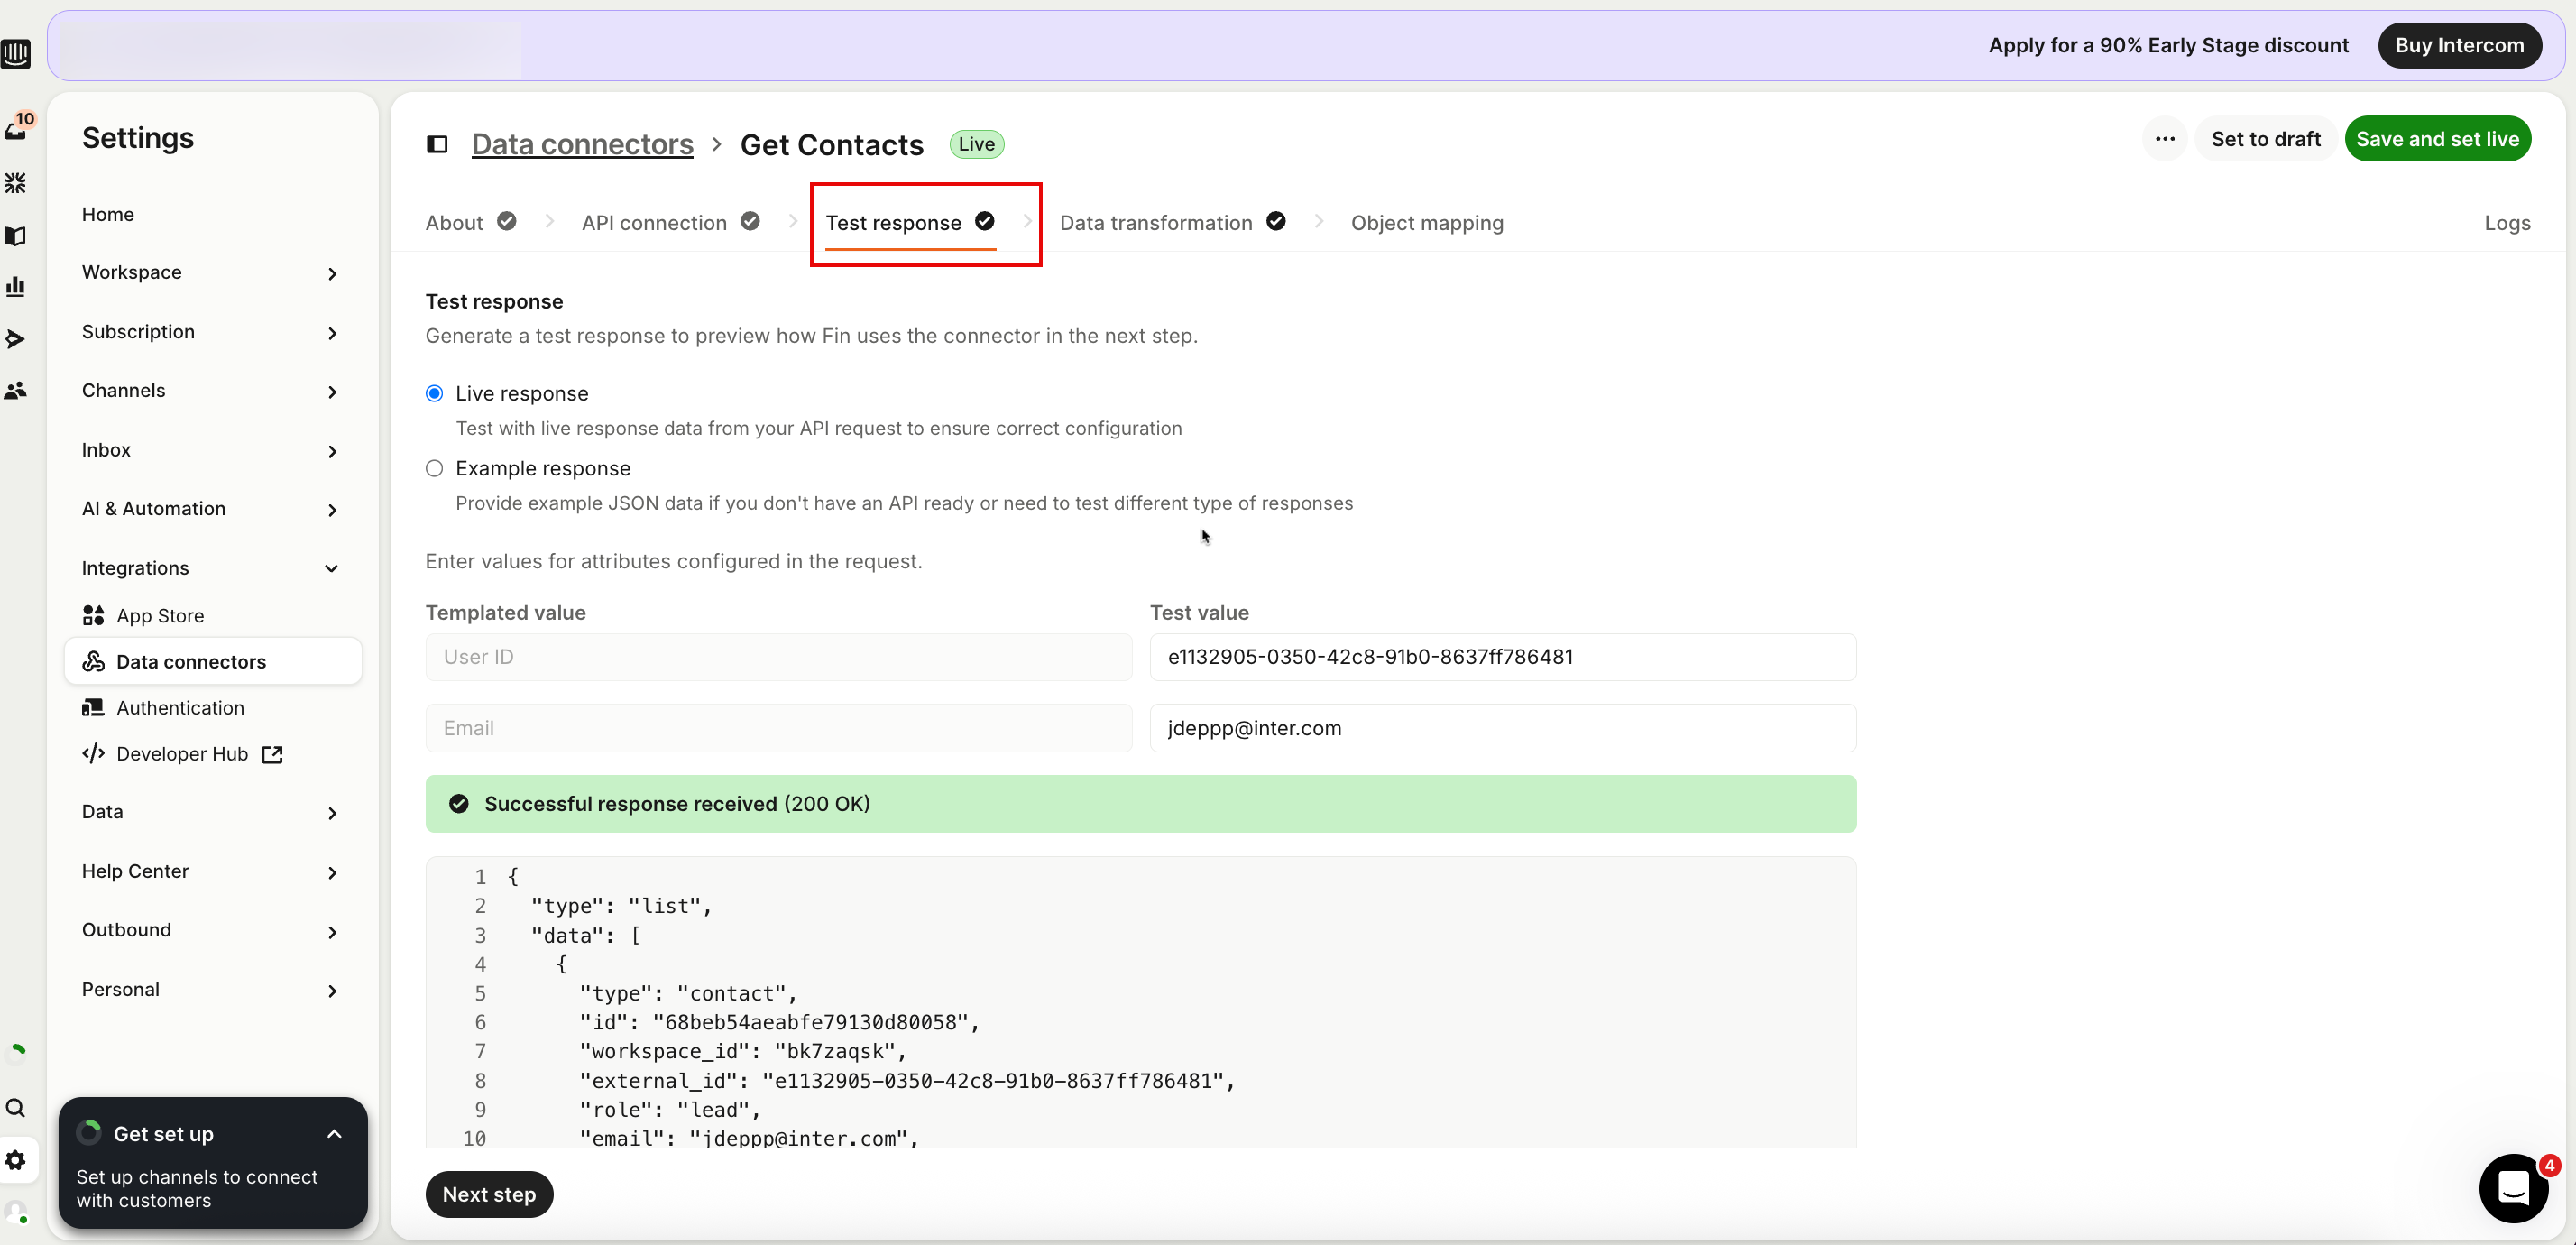
Task: Click the Data connectors breadcrumb link
Action: [582, 144]
